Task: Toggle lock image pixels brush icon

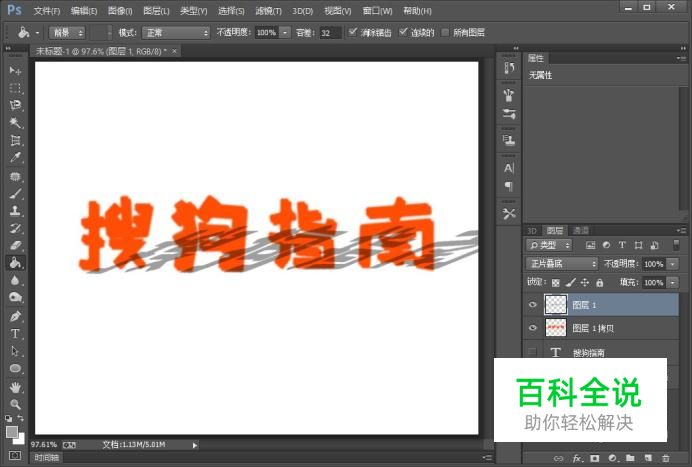Action: [x=571, y=282]
